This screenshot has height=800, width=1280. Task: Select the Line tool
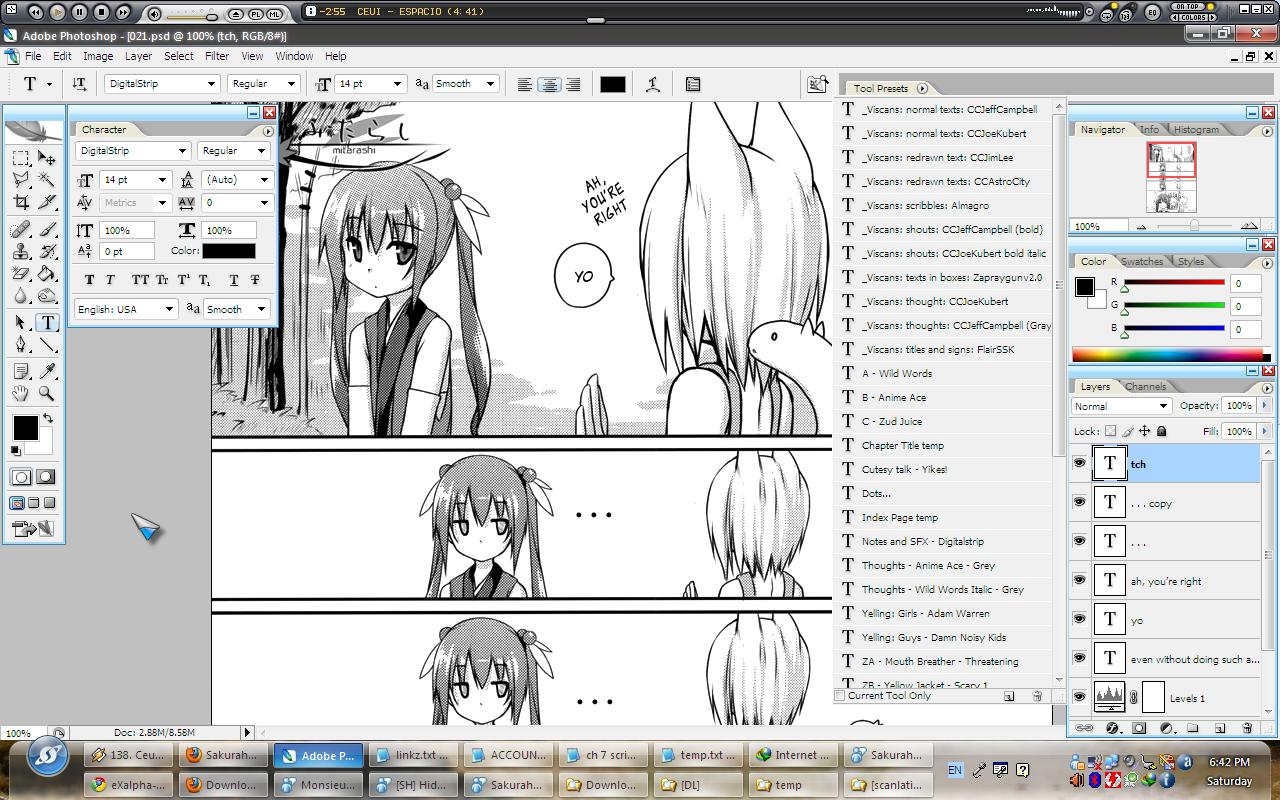click(x=47, y=345)
